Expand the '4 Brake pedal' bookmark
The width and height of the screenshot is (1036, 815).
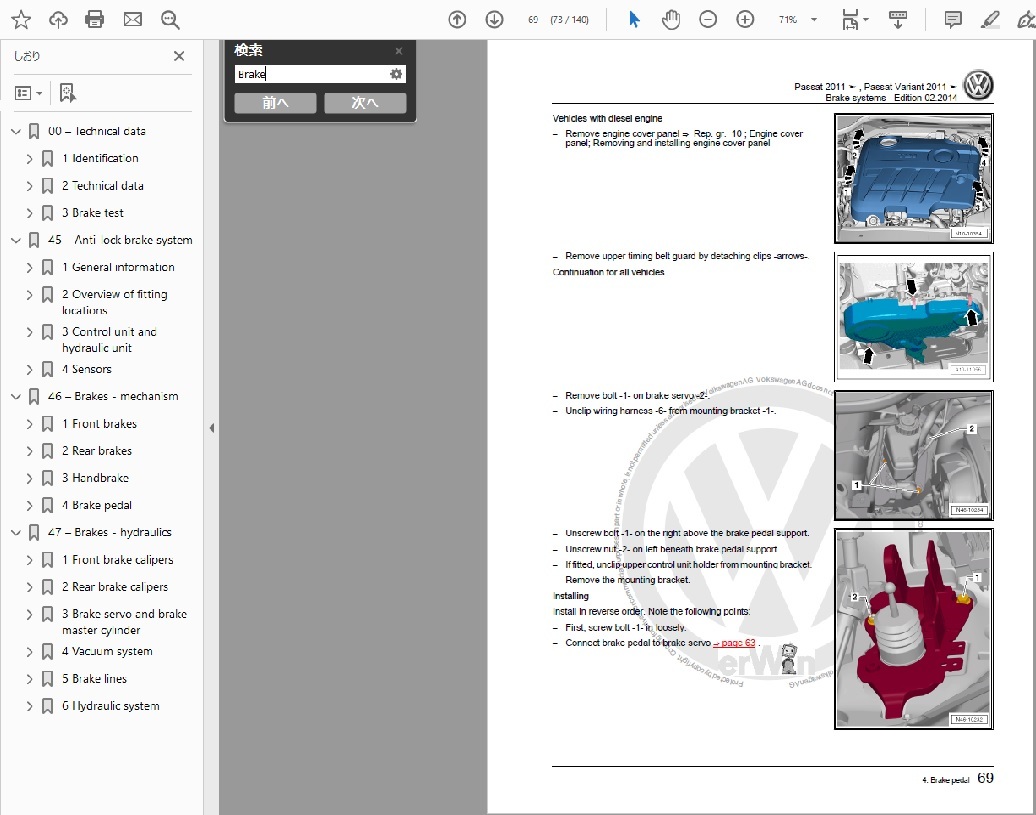click(29, 505)
